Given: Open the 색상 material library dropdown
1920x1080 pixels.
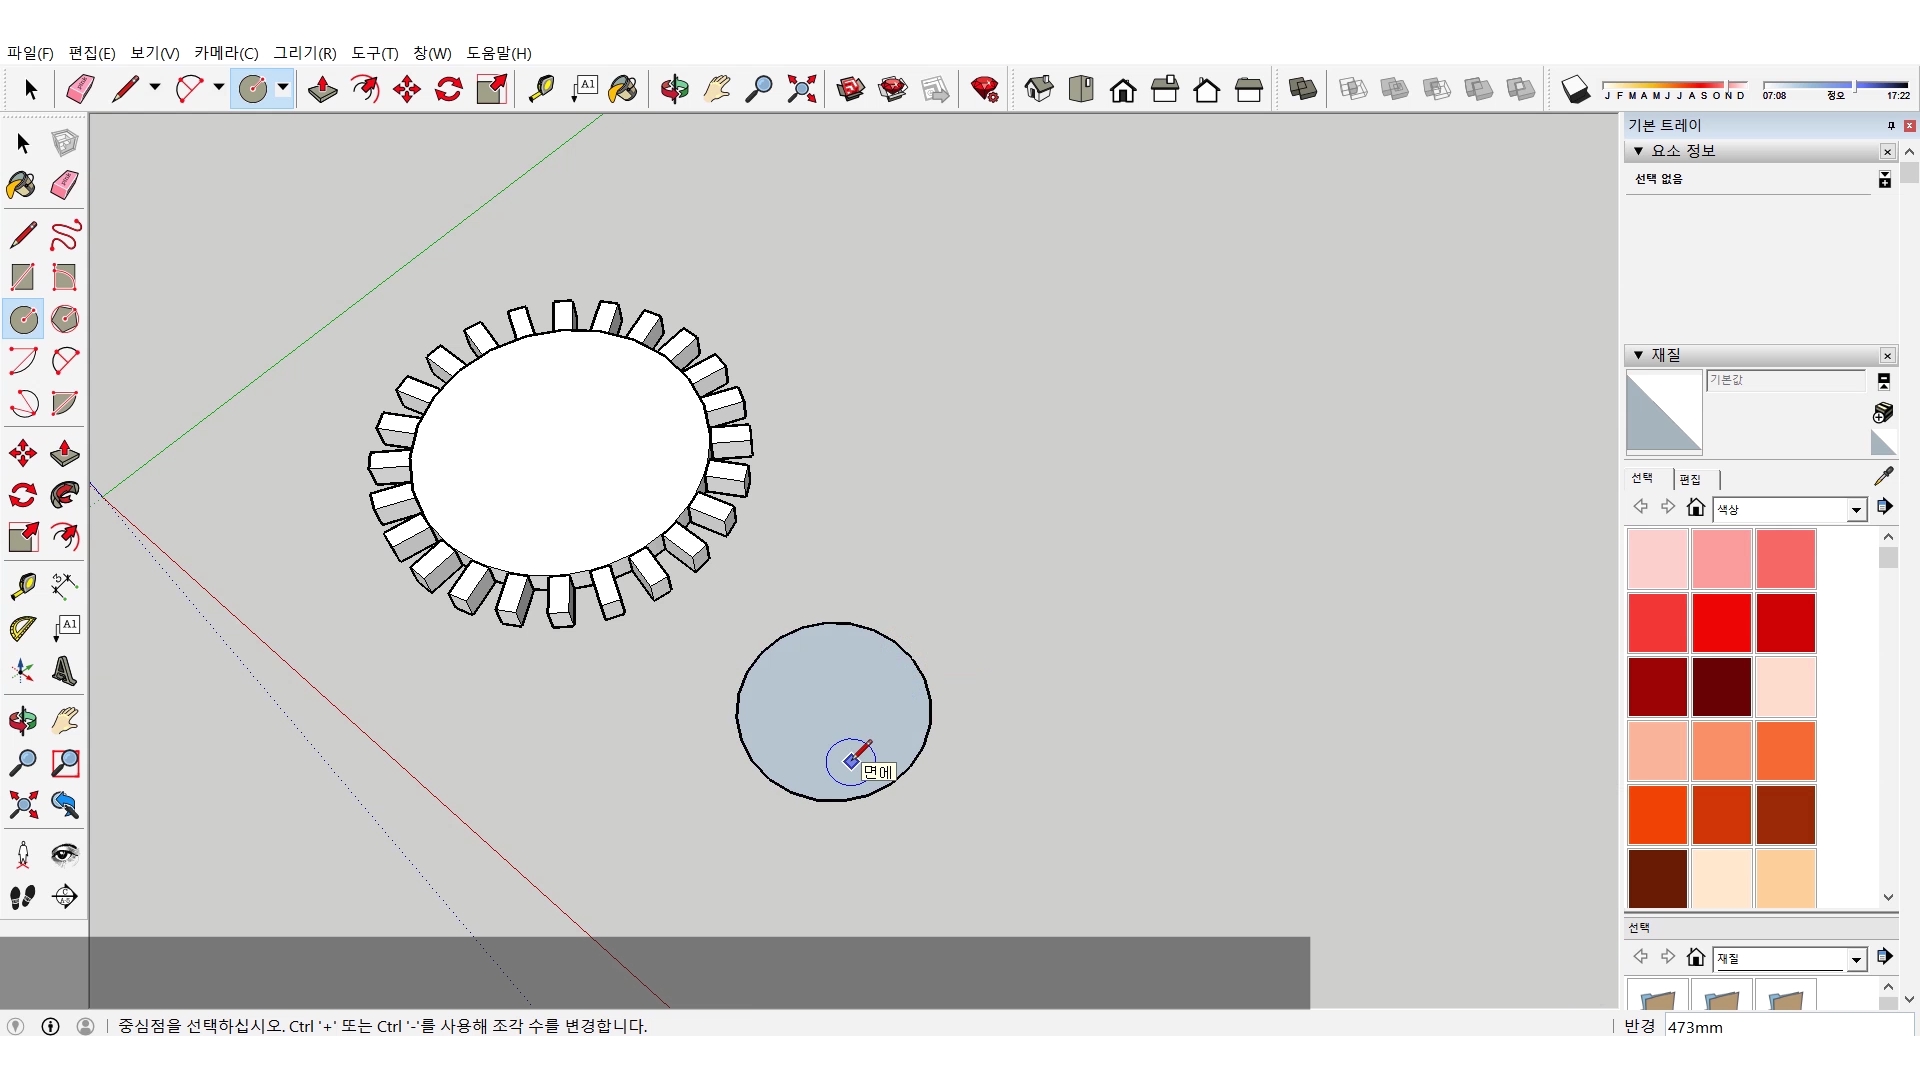Looking at the screenshot, I should [1856, 510].
